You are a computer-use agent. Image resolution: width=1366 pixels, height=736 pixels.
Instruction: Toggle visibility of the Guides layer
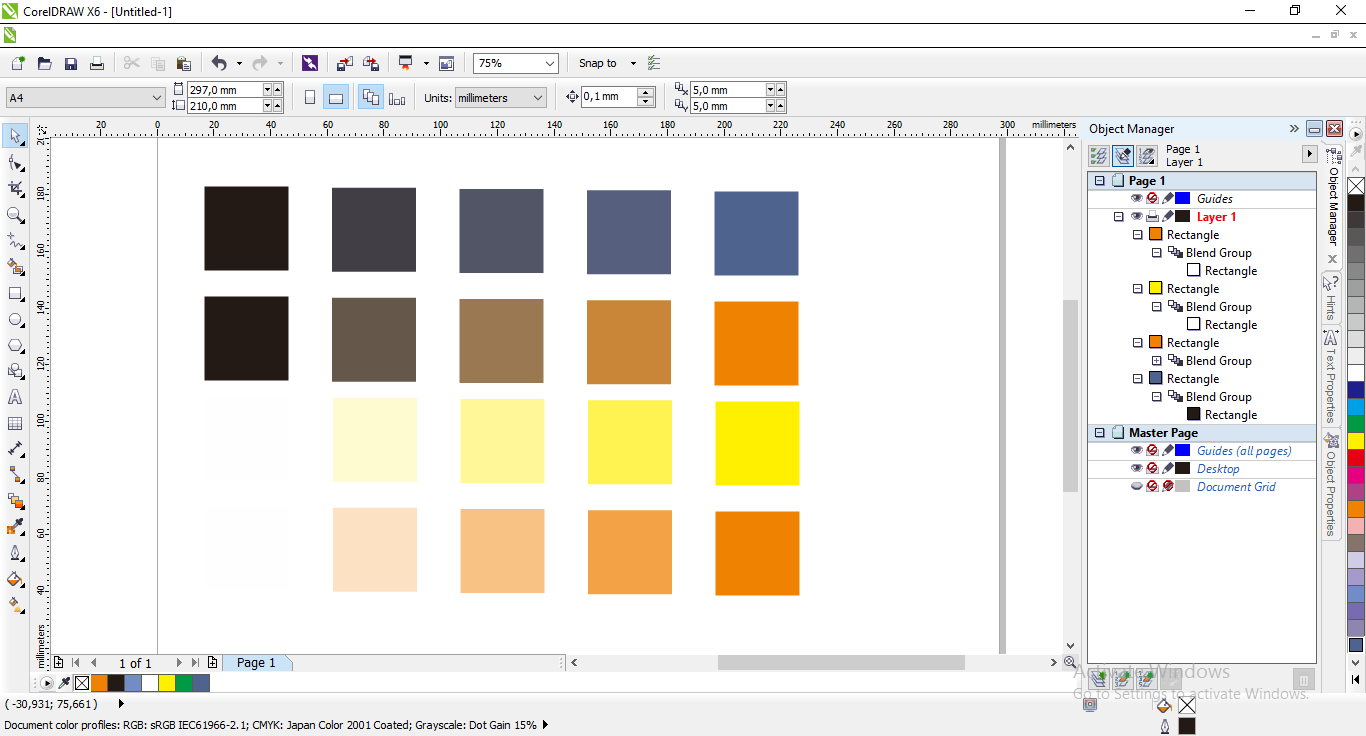[x=1137, y=197]
